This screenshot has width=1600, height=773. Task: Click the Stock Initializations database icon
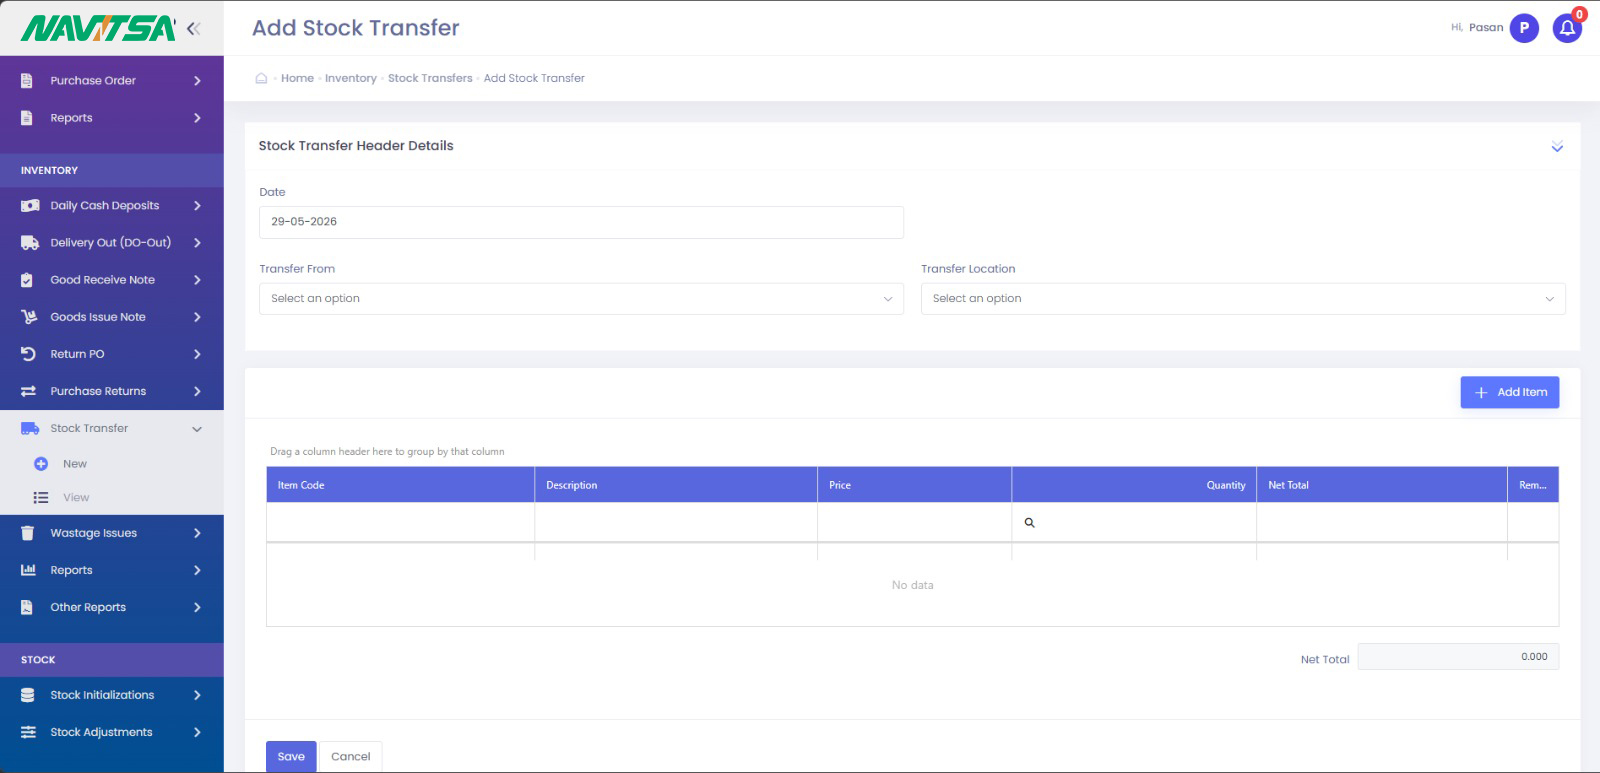point(28,695)
